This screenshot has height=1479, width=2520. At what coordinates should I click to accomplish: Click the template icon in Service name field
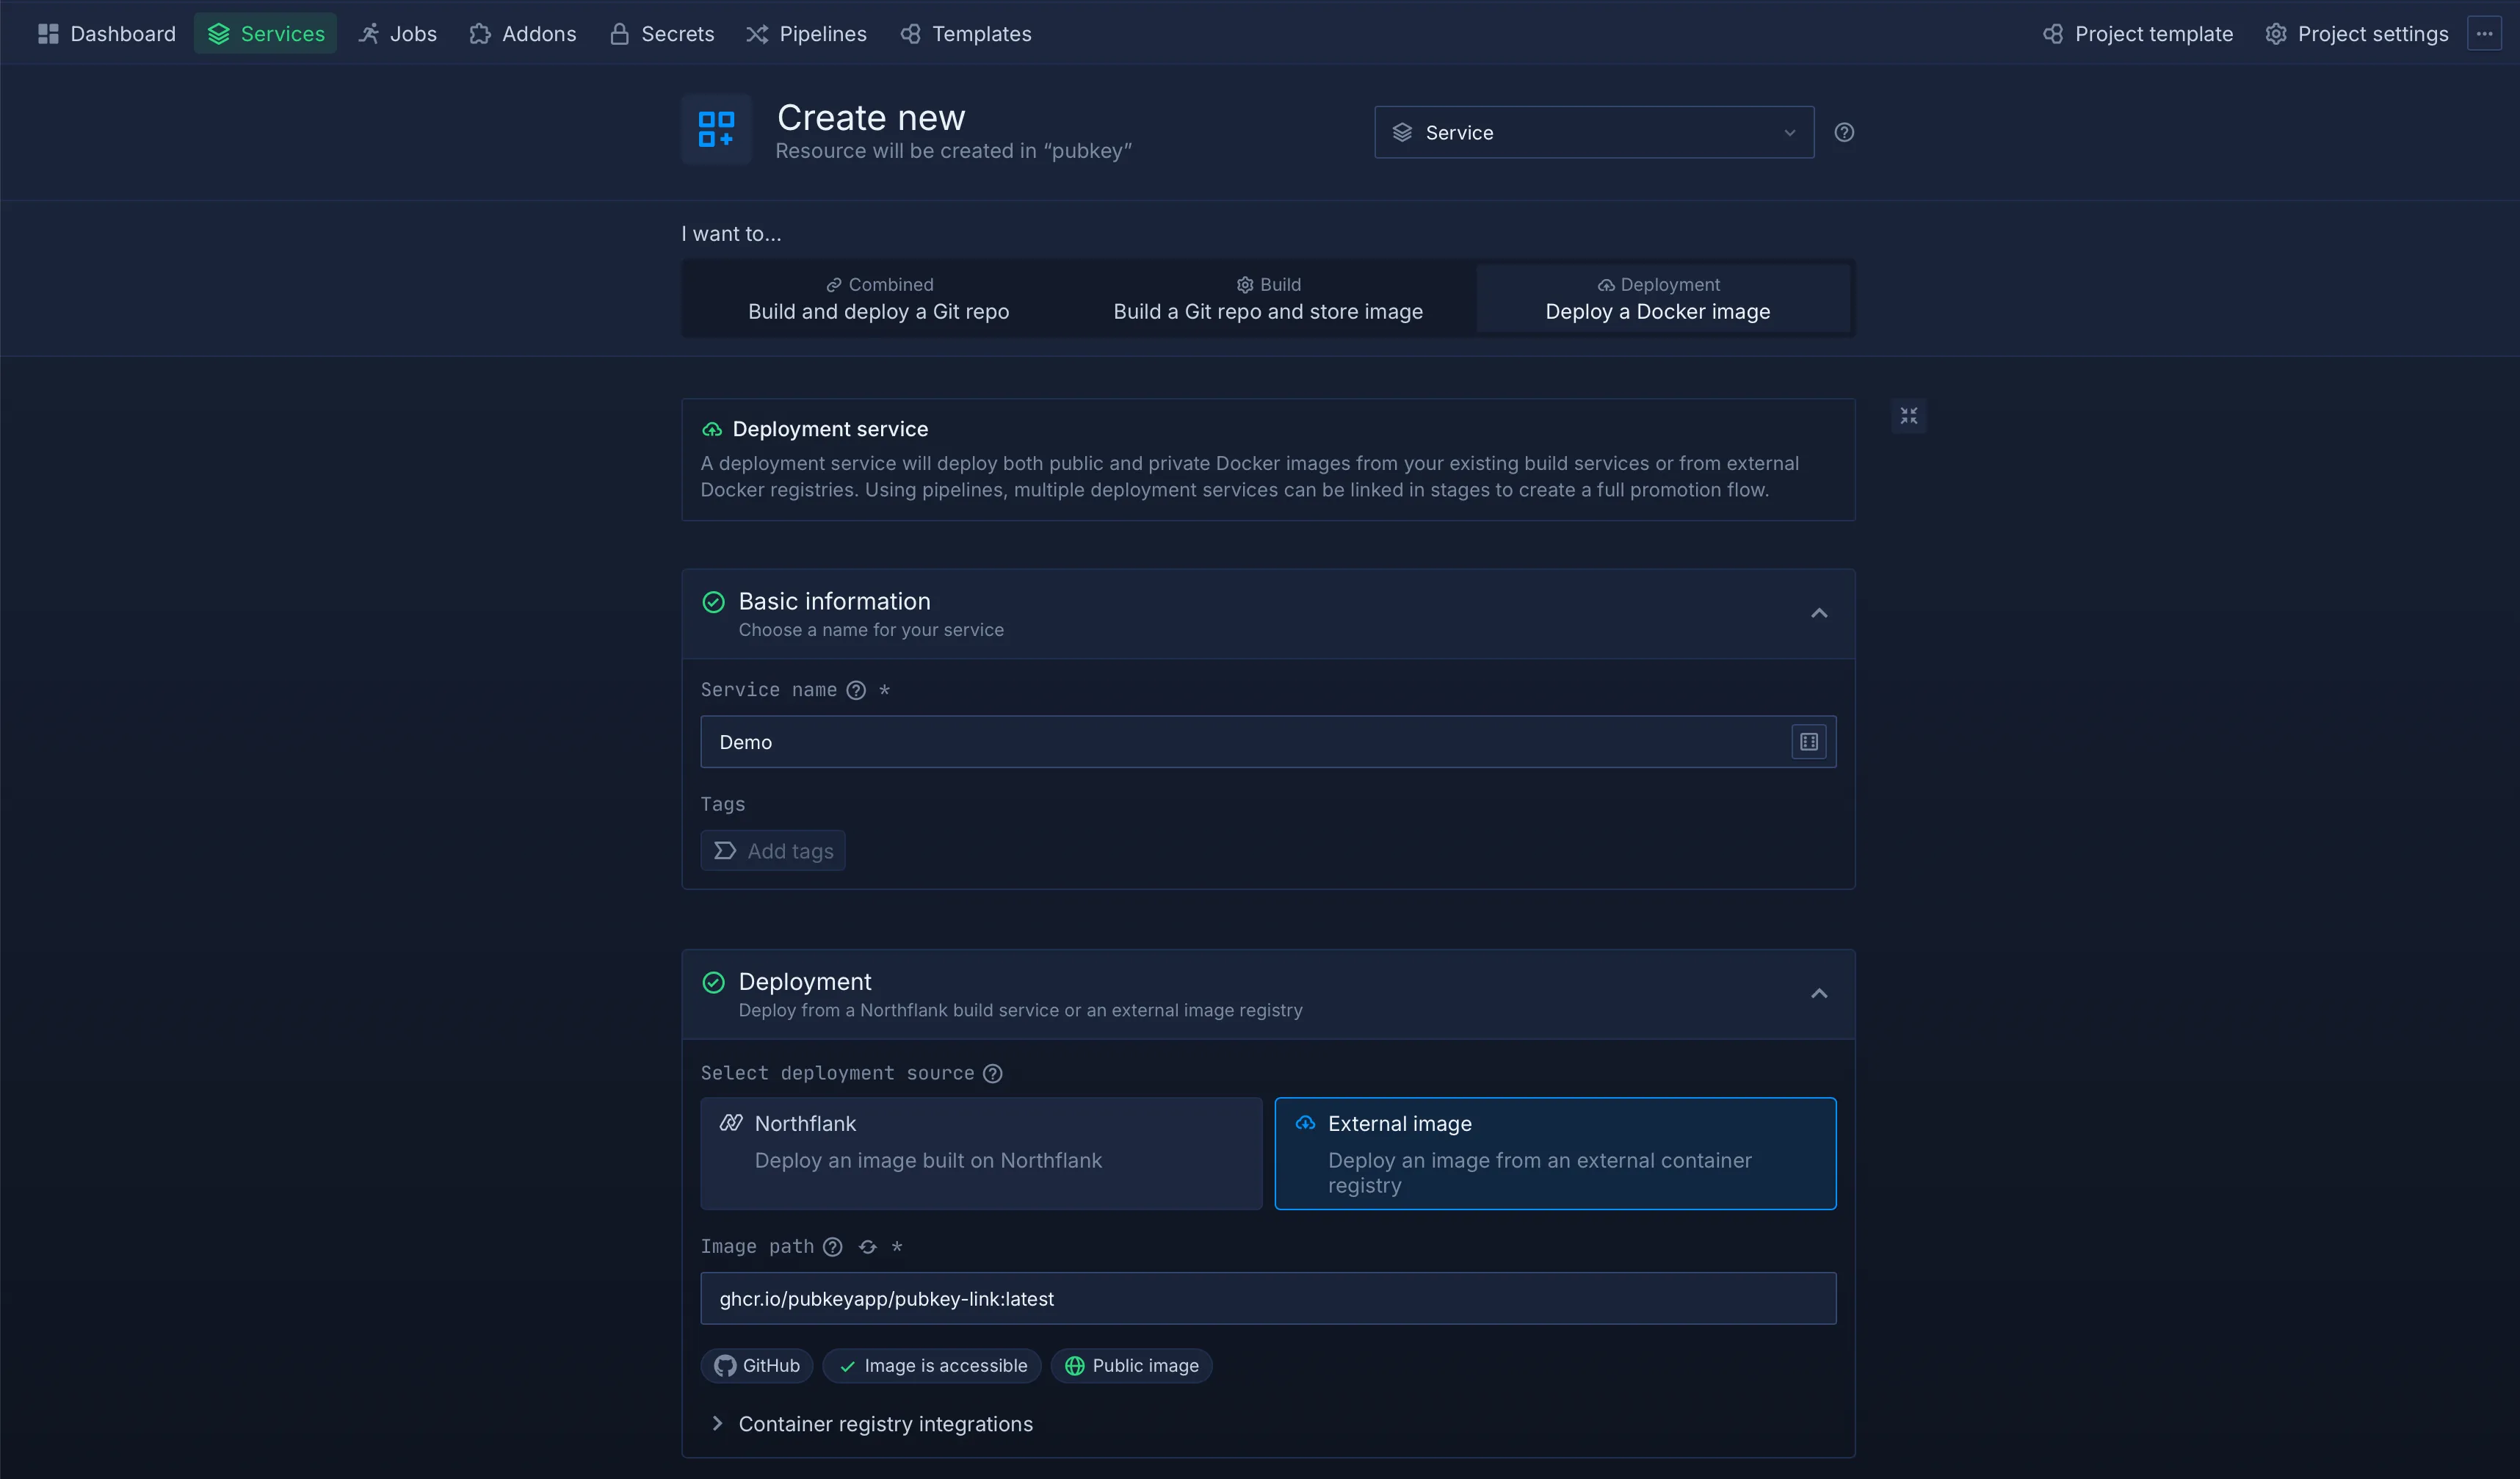tap(1808, 742)
